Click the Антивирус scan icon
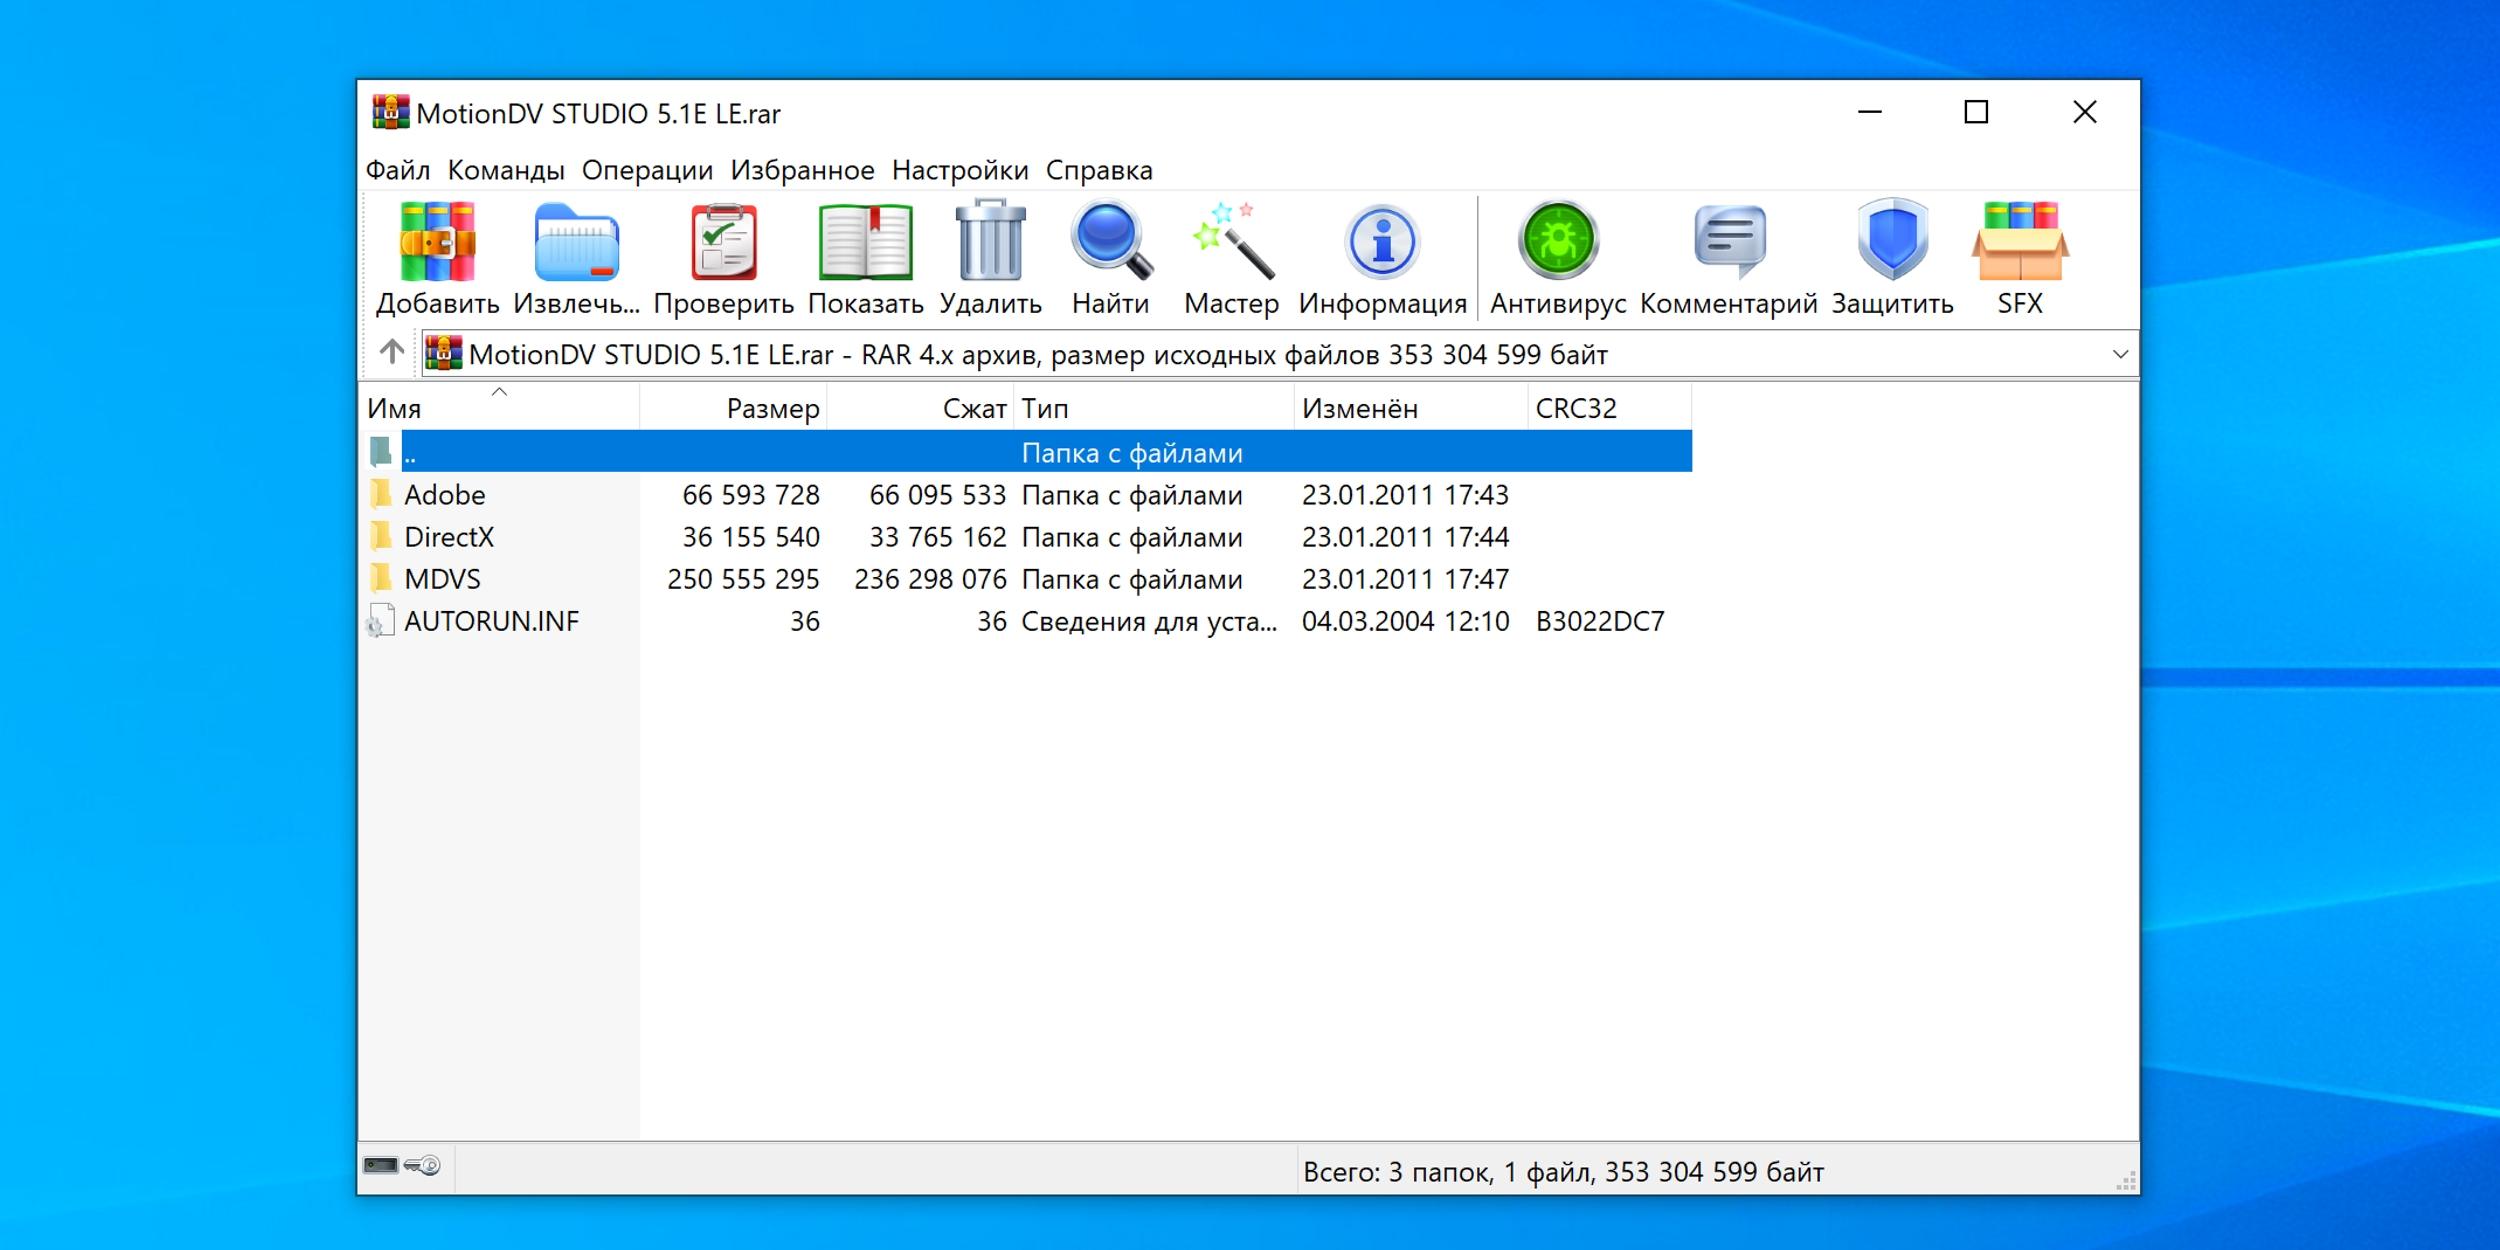This screenshot has height=1250, width=2500. (1560, 243)
